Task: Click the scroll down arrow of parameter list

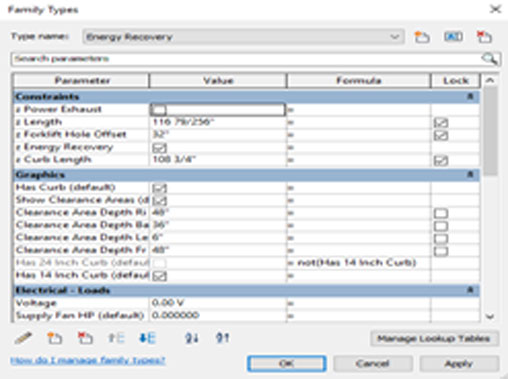Action: point(490,317)
